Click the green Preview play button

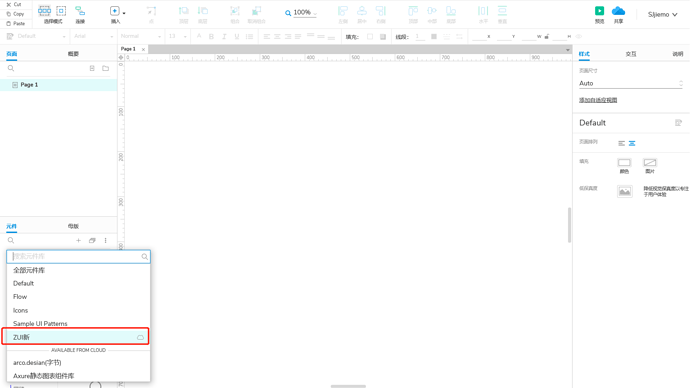(599, 11)
